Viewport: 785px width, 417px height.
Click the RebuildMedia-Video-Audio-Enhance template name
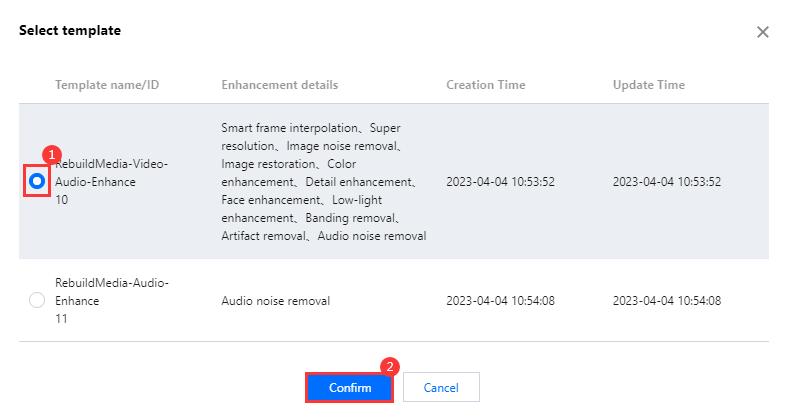coord(111,173)
